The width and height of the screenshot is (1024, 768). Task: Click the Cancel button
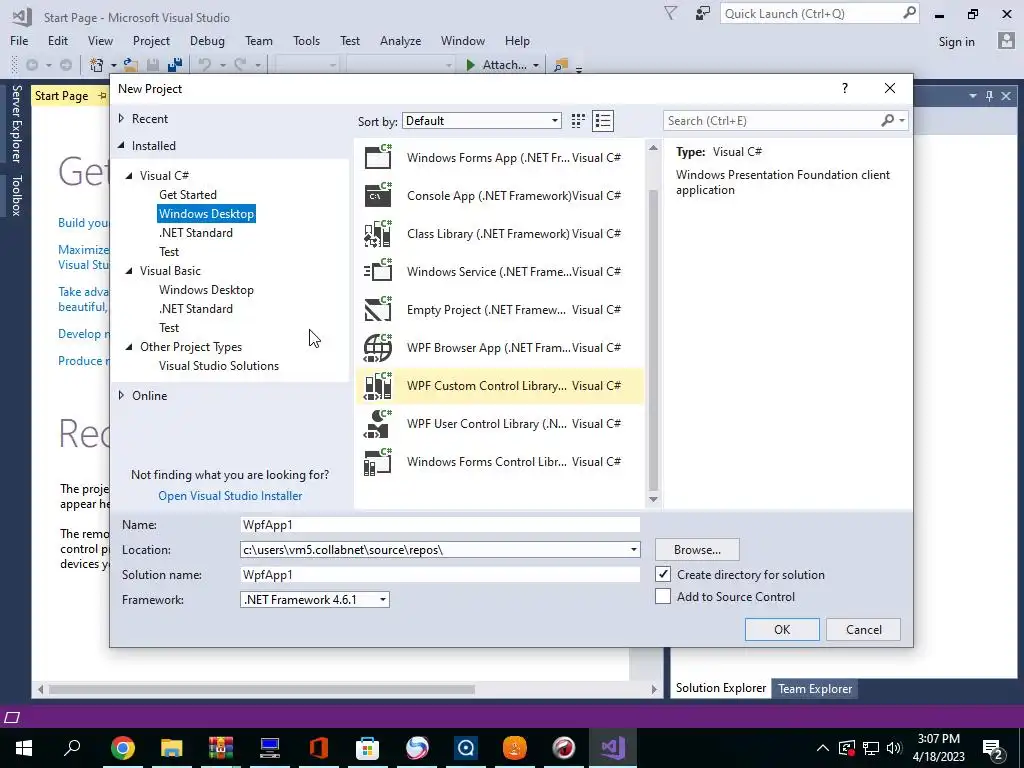pyautogui.click(x=863, y=630)
